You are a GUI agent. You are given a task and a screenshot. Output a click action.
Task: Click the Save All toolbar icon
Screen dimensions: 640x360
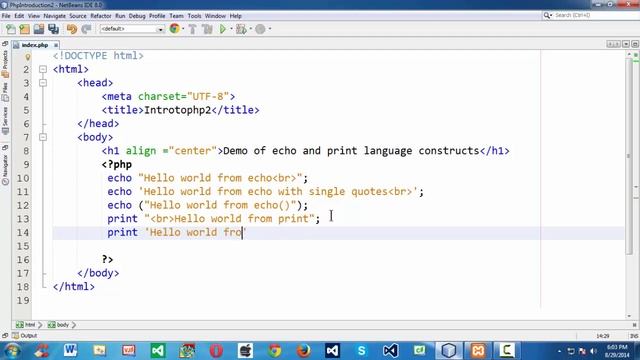[53, 29]
